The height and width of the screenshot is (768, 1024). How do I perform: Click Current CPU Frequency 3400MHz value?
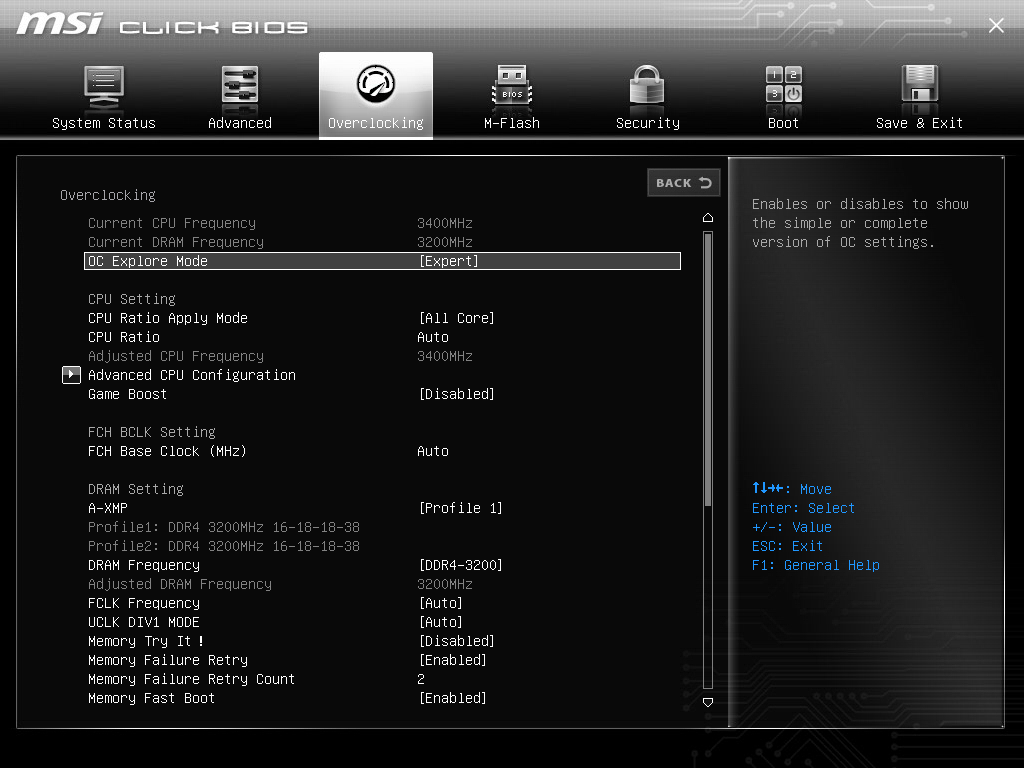pos(445,223)
